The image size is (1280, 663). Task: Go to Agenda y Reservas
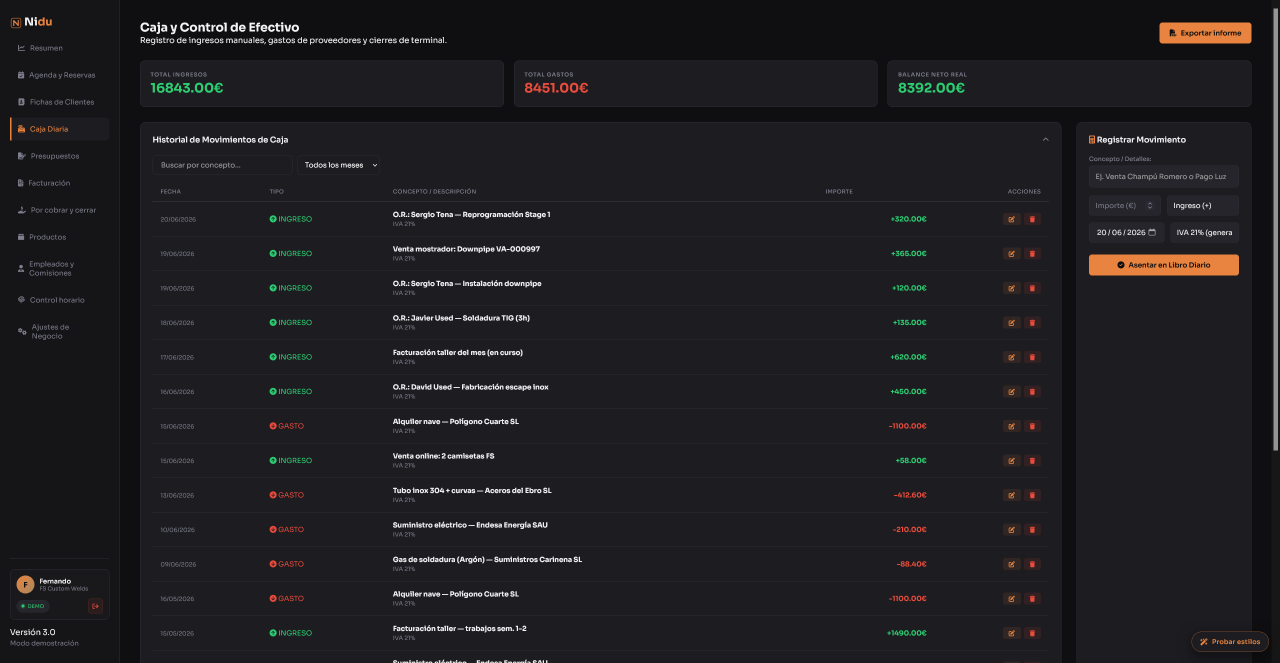click(x=62, y=75)
